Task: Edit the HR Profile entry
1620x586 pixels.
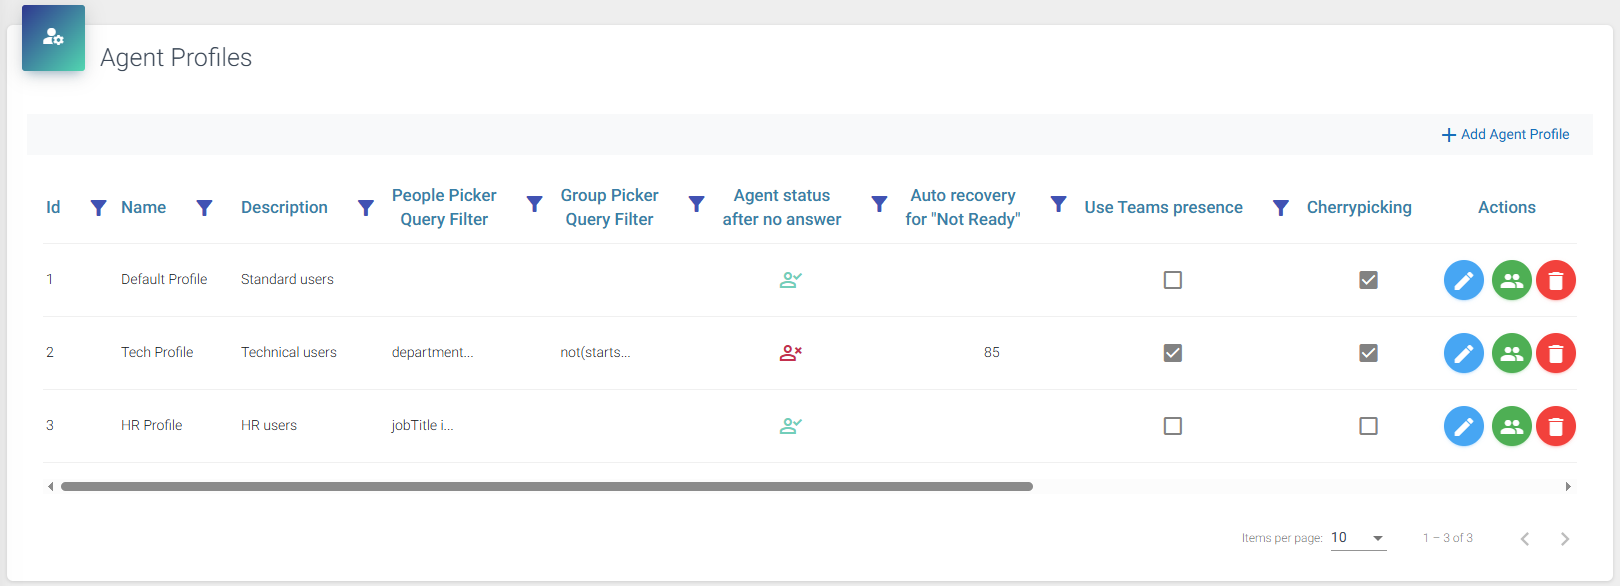Action: (1463, 426)
